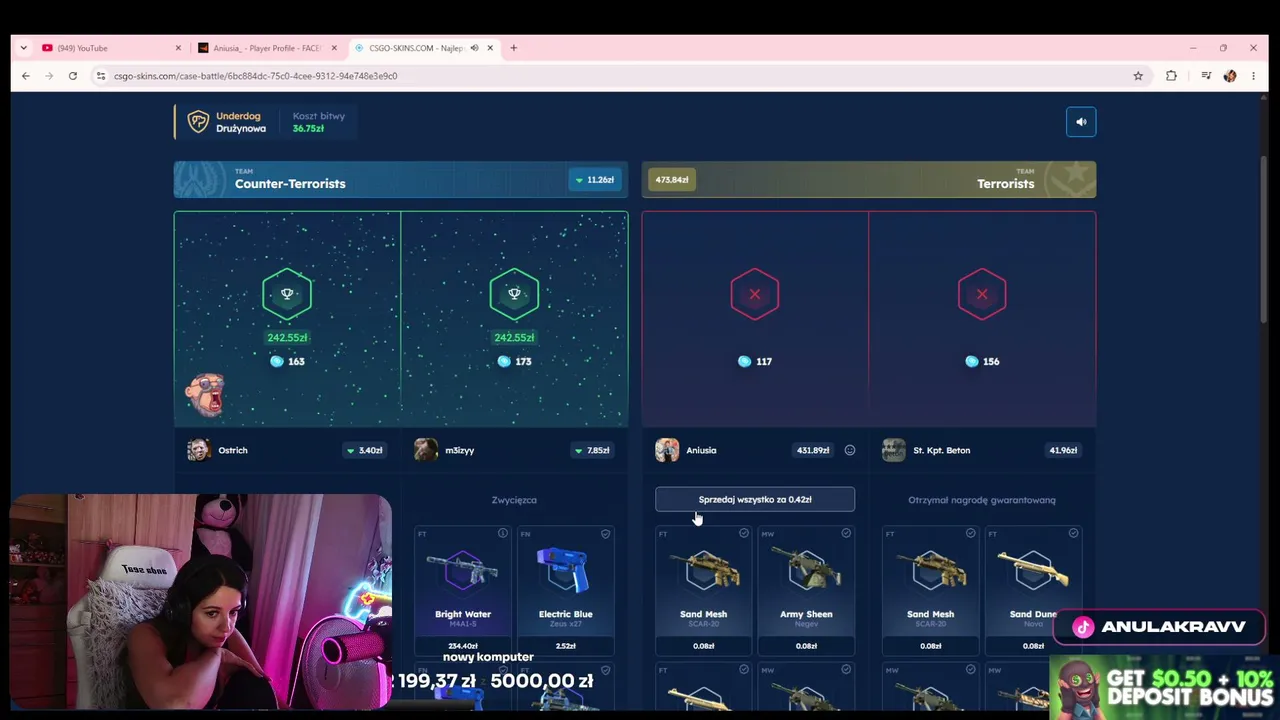Open the browser extensions menu

coord(1171,76)
